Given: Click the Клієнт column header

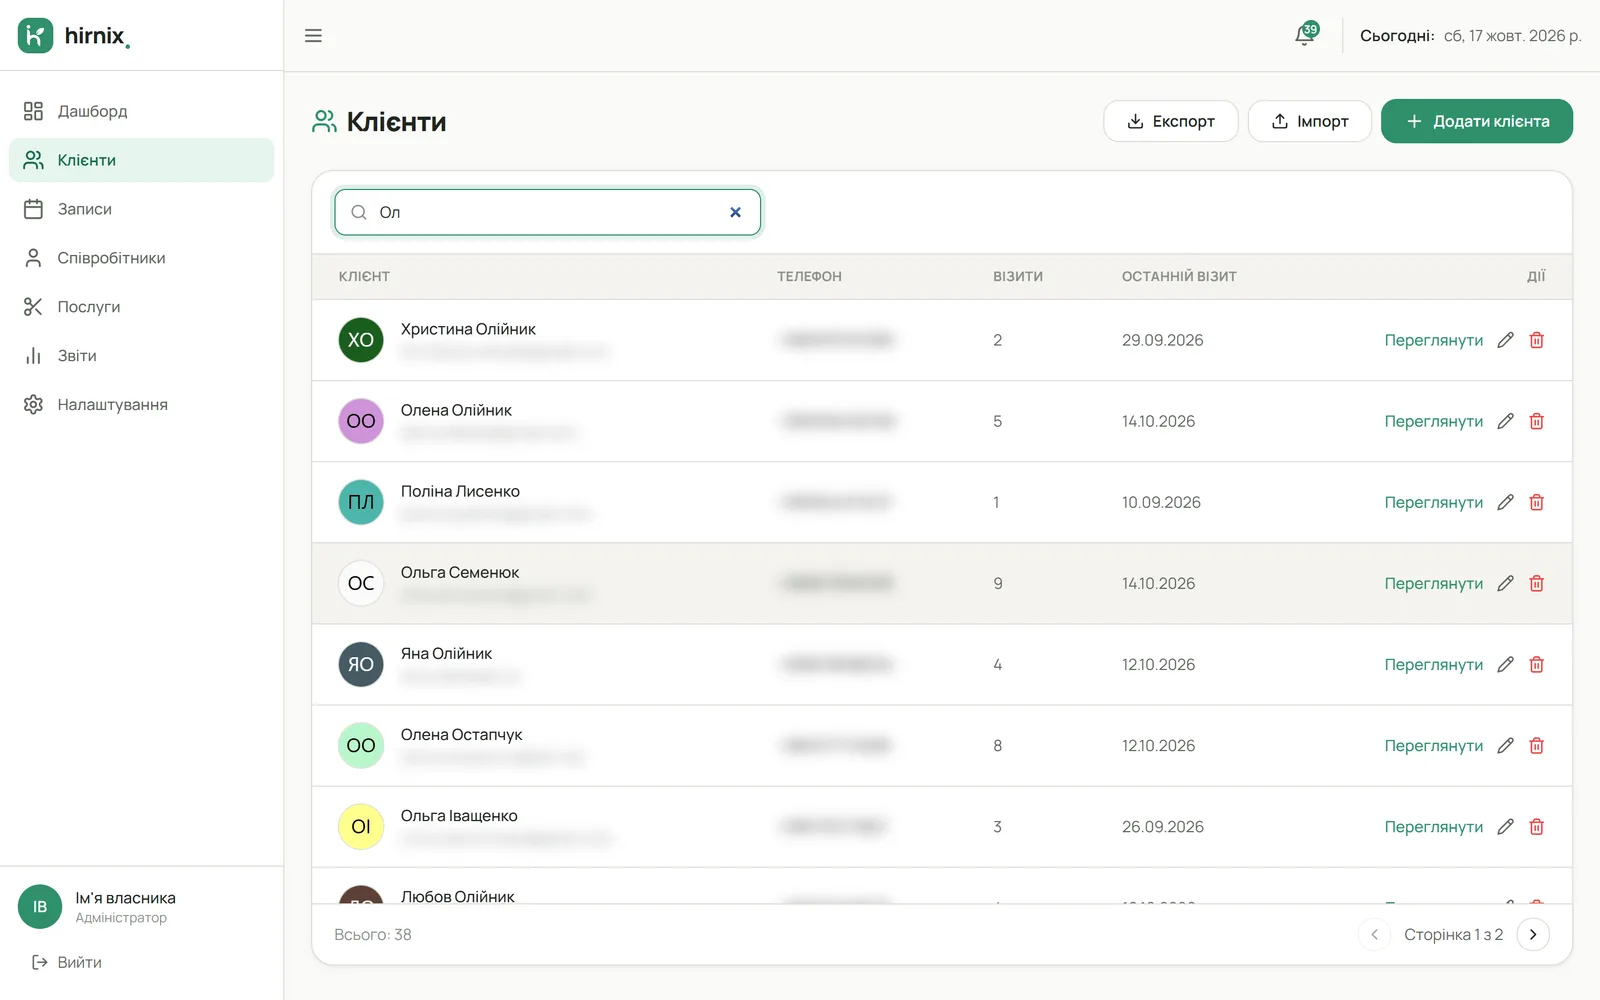Looking at the screenshot, I should click(364, 276).
